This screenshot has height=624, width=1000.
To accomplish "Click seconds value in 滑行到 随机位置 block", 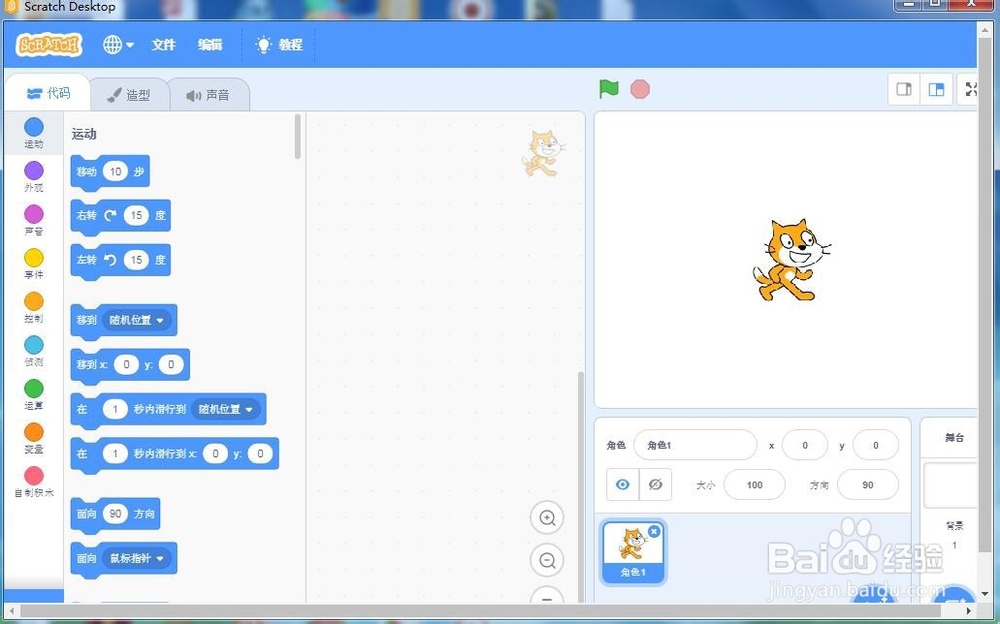I will pyautogui.click(x=115, y=409).
